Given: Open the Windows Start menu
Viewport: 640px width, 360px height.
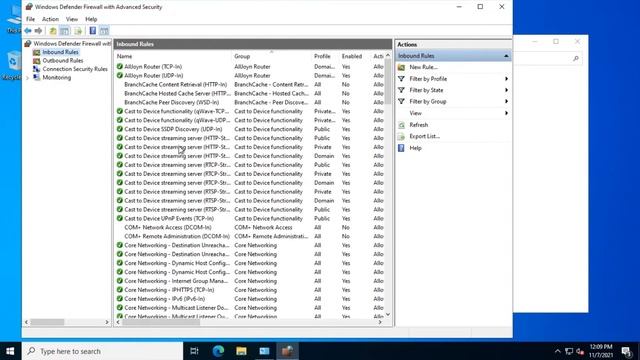Looking at the screenshot, I should click(x=11, y=351).
